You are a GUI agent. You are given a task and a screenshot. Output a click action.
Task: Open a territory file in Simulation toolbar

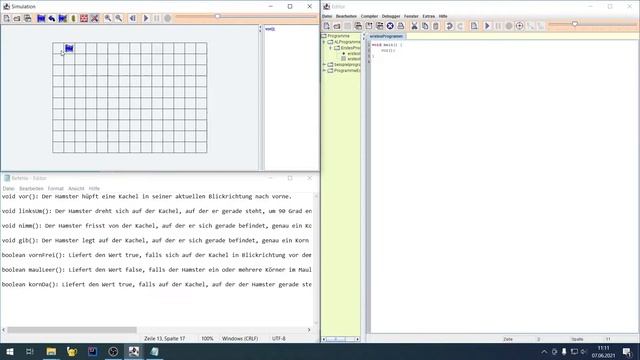point(17,18)
